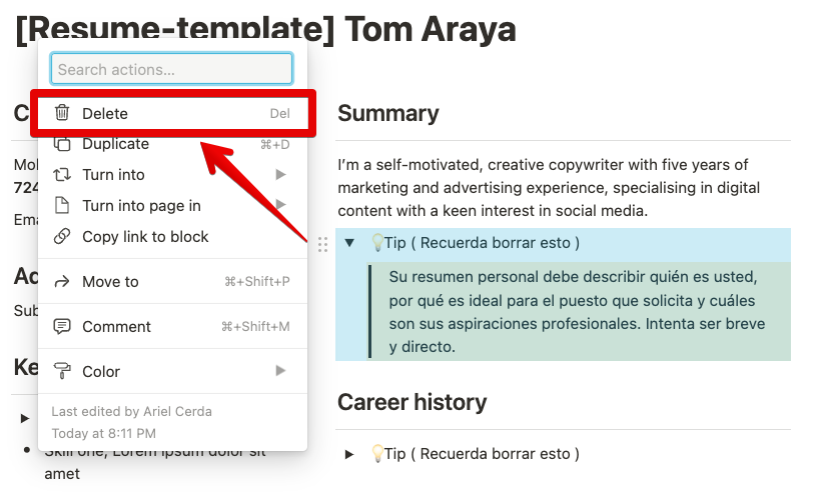
Task: Click the trash icon next to Delete
Action: click(x=62, y=112)
